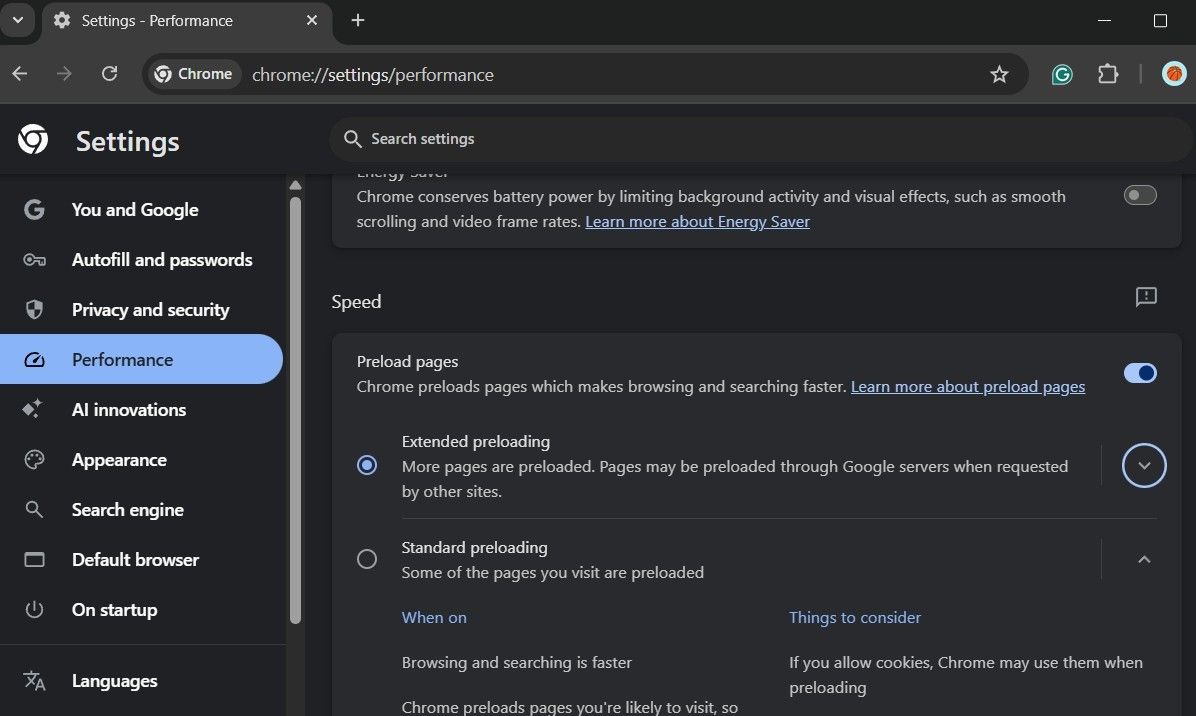Open Learn more about preload pages link

coord(967,387)
